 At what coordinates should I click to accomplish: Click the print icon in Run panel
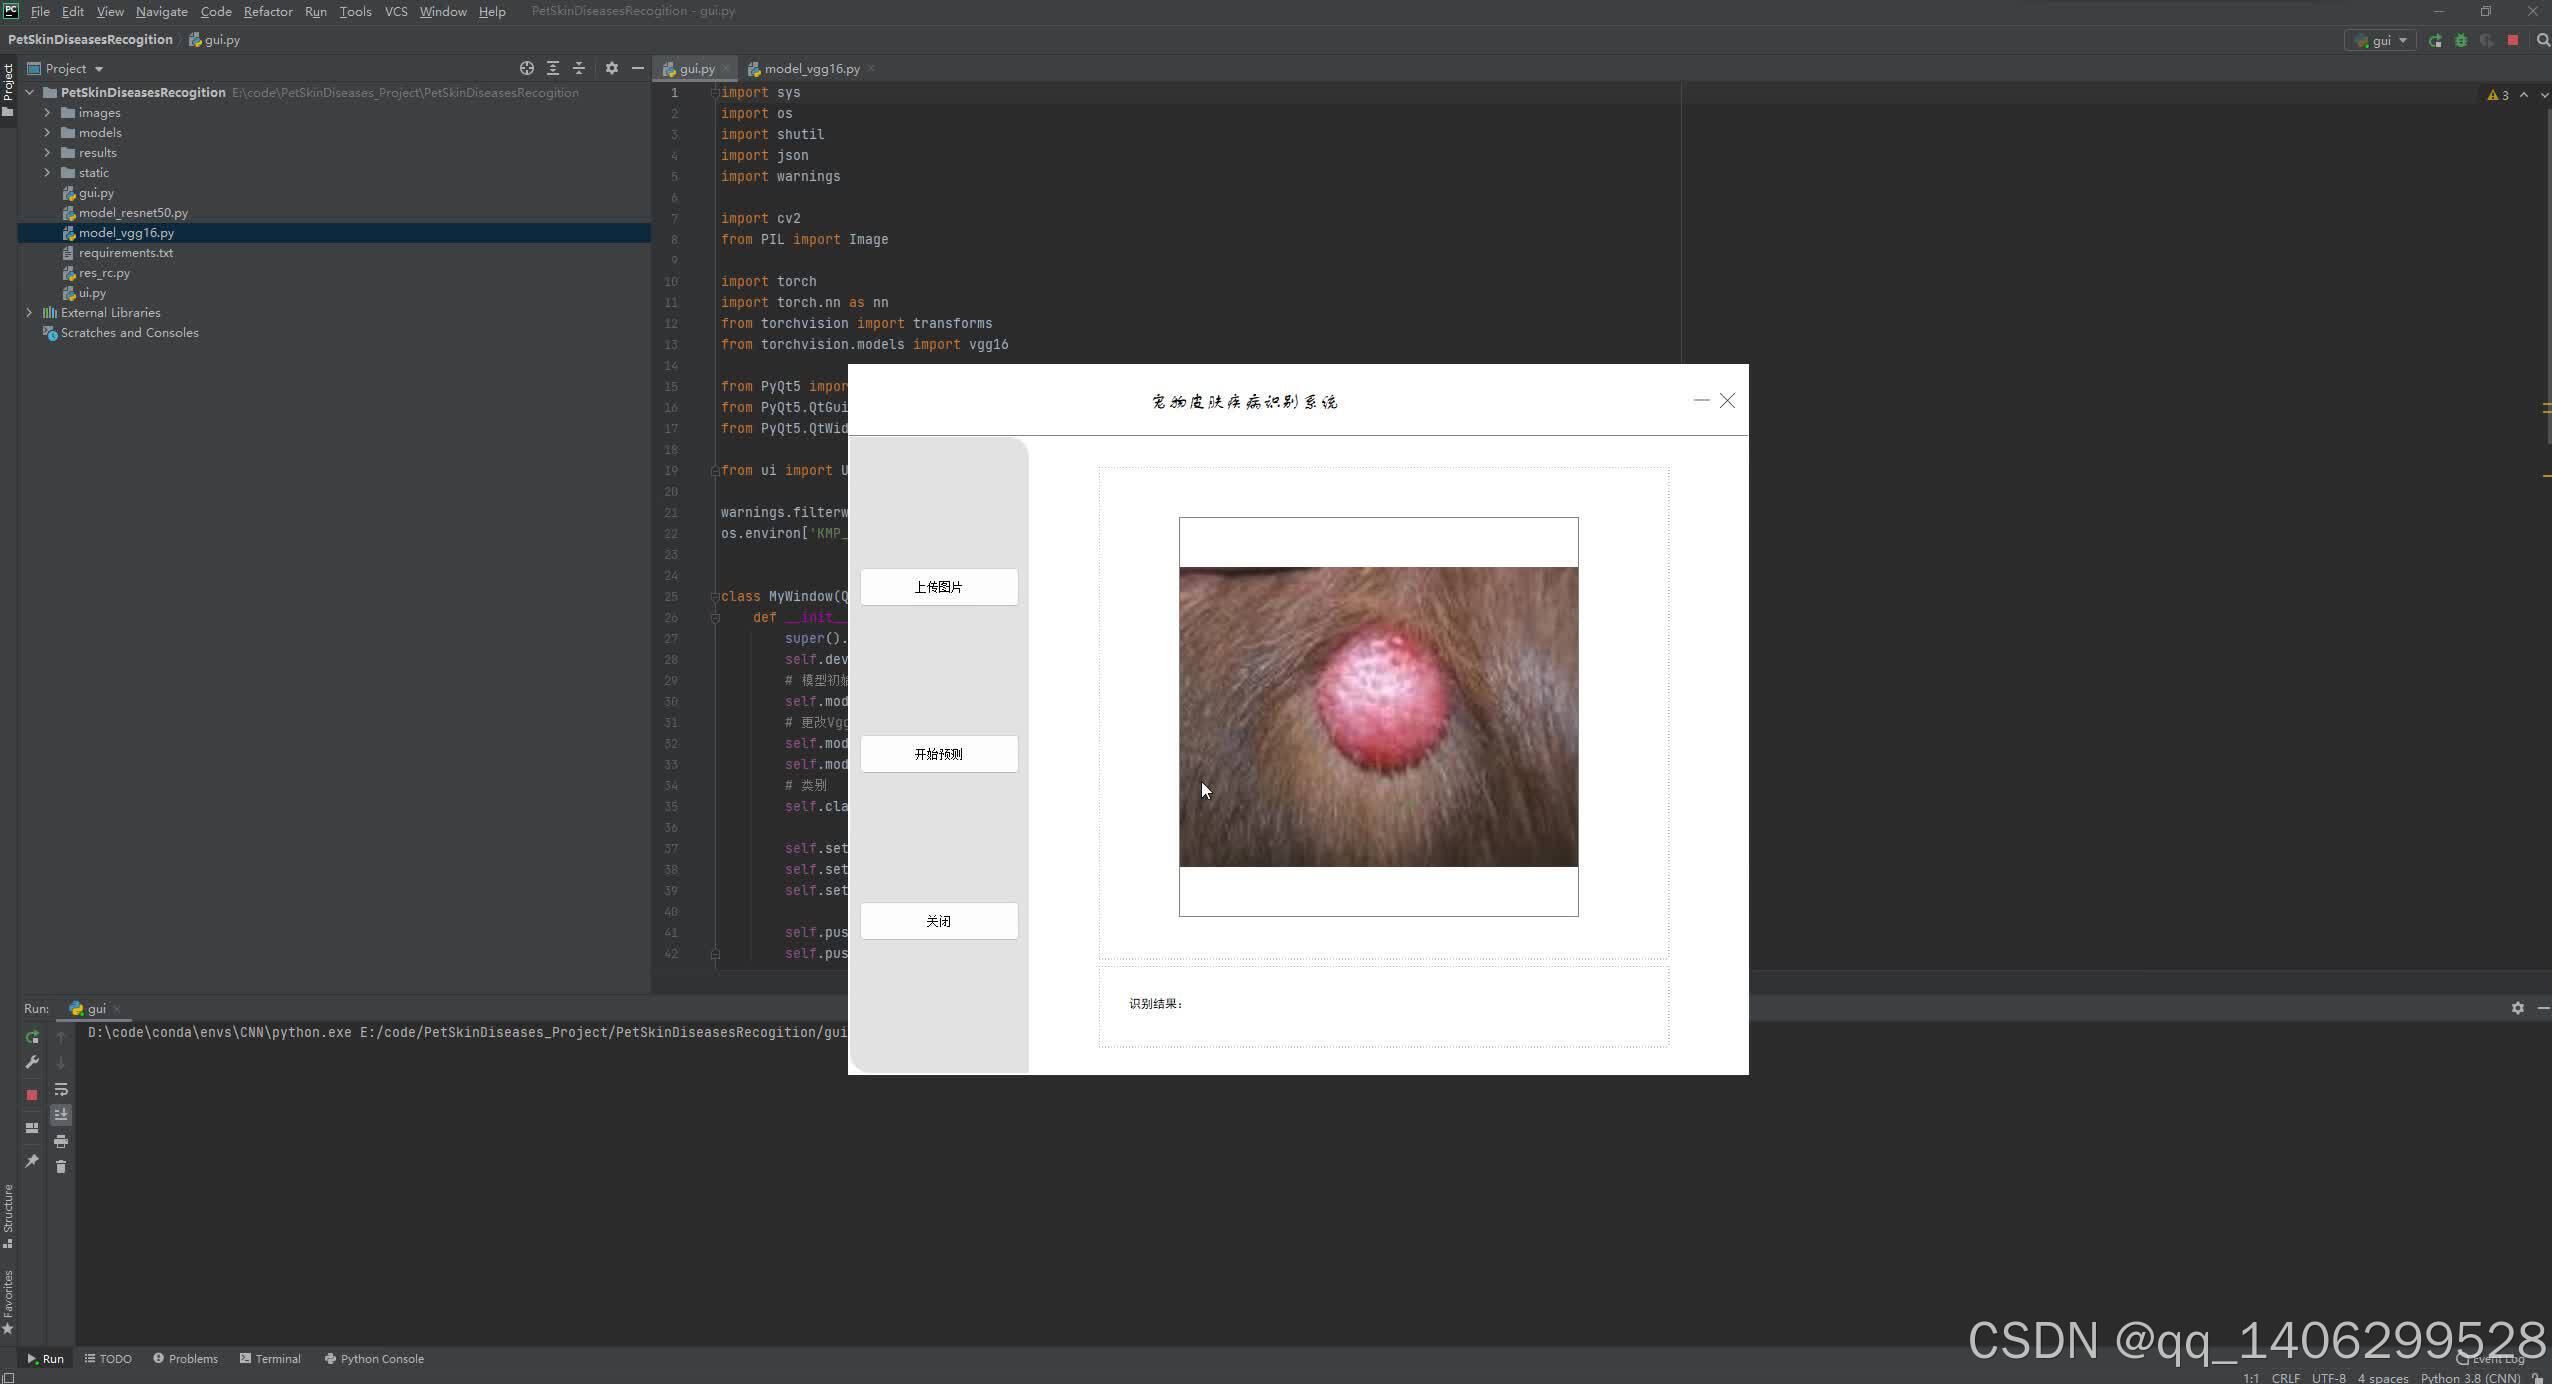coord(61,1141)
